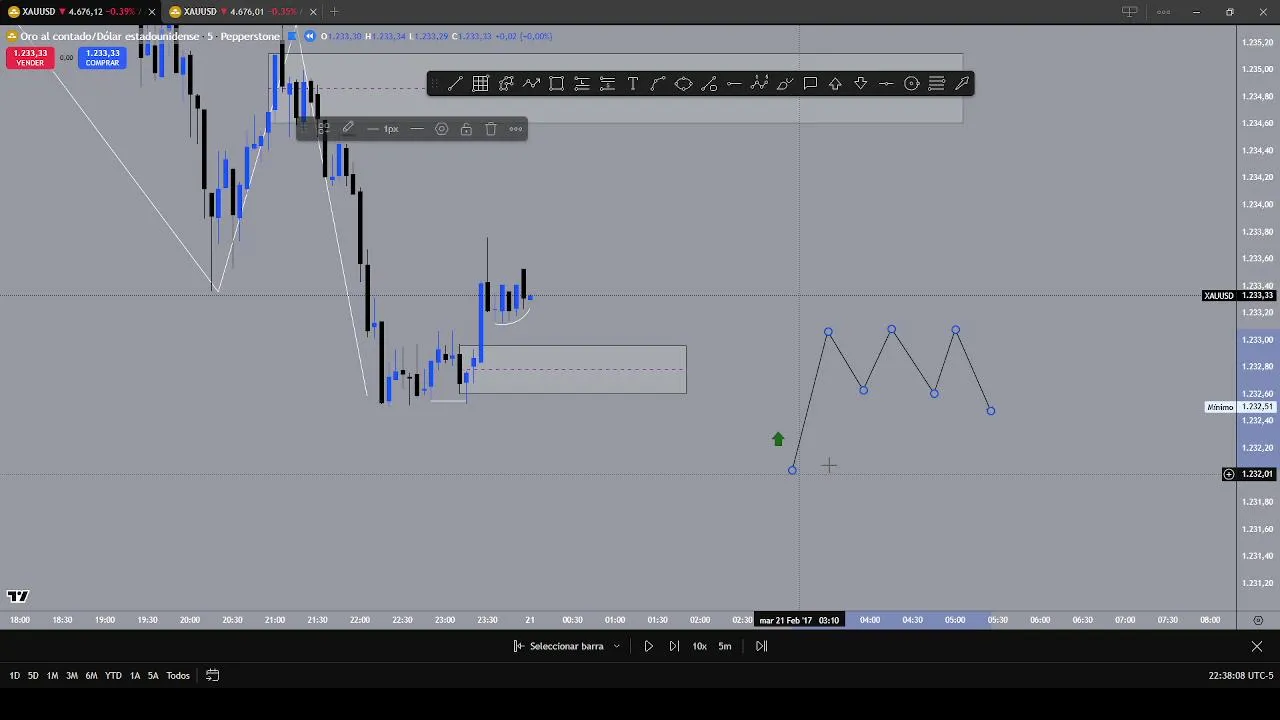Jump to real-time in replay

(x=761, y=646)
